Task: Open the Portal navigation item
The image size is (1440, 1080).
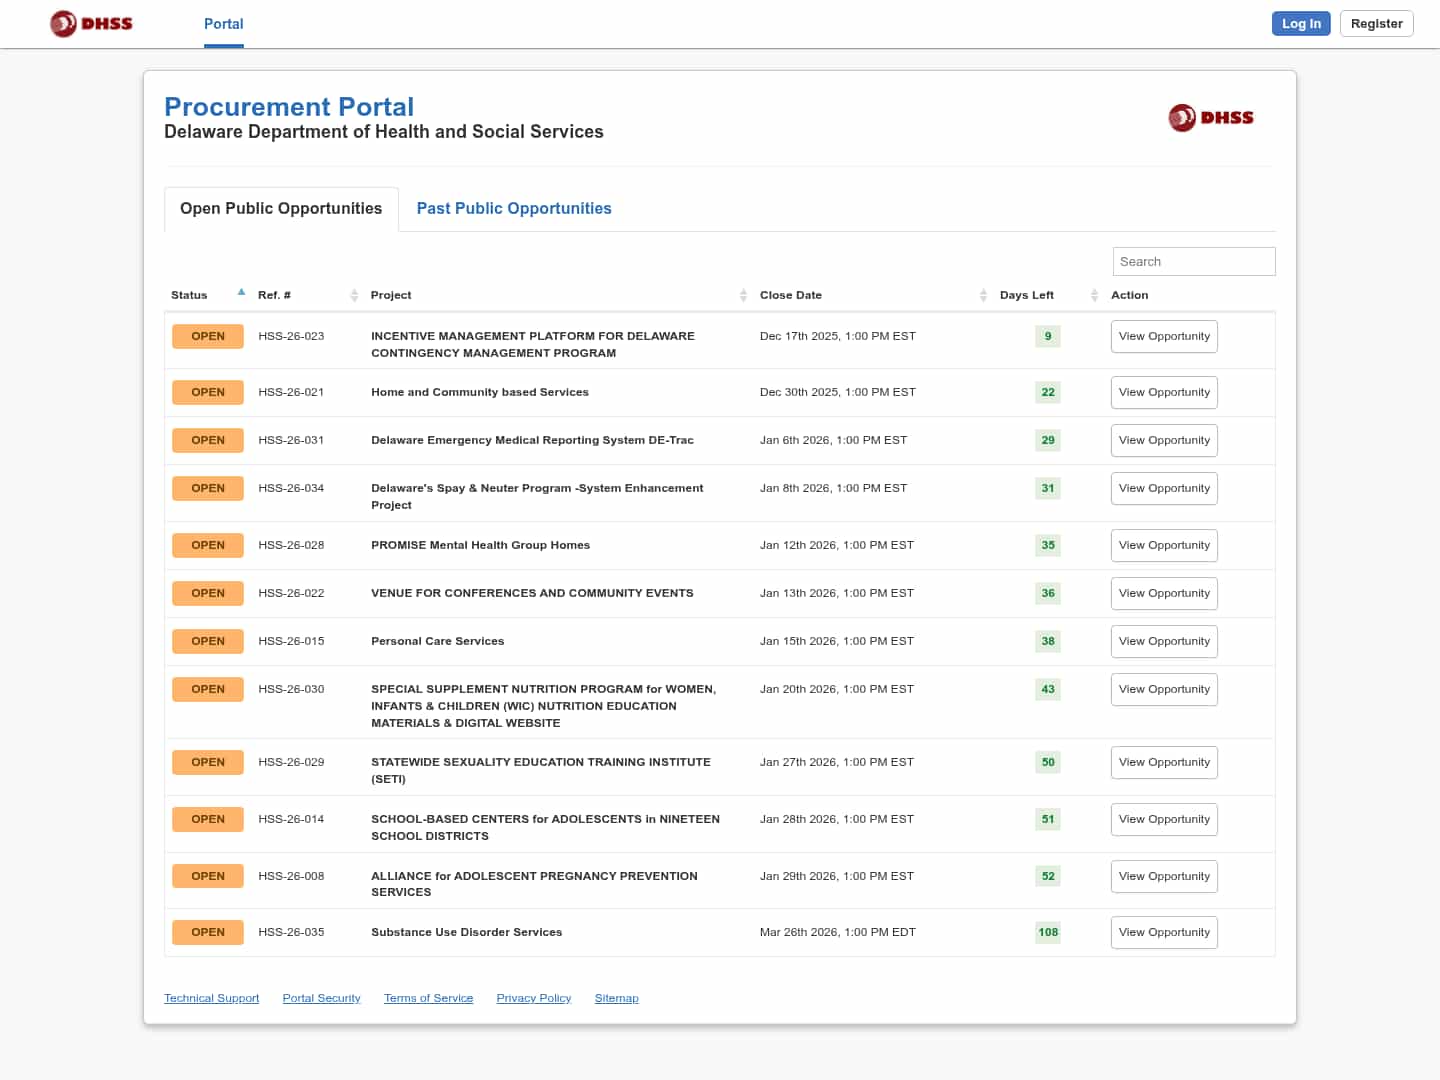Action: tap(223, 24)
